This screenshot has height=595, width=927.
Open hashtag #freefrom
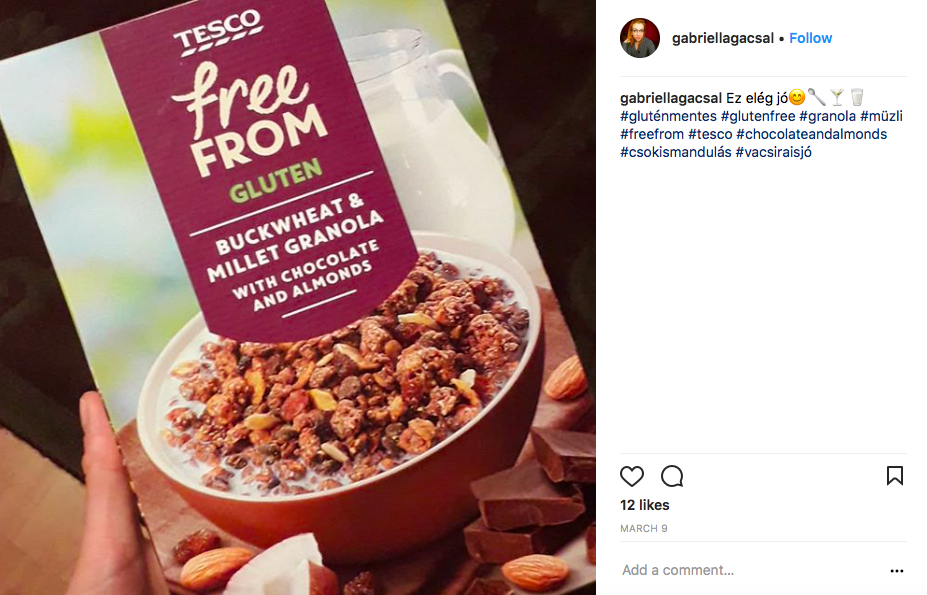(652, 134)
